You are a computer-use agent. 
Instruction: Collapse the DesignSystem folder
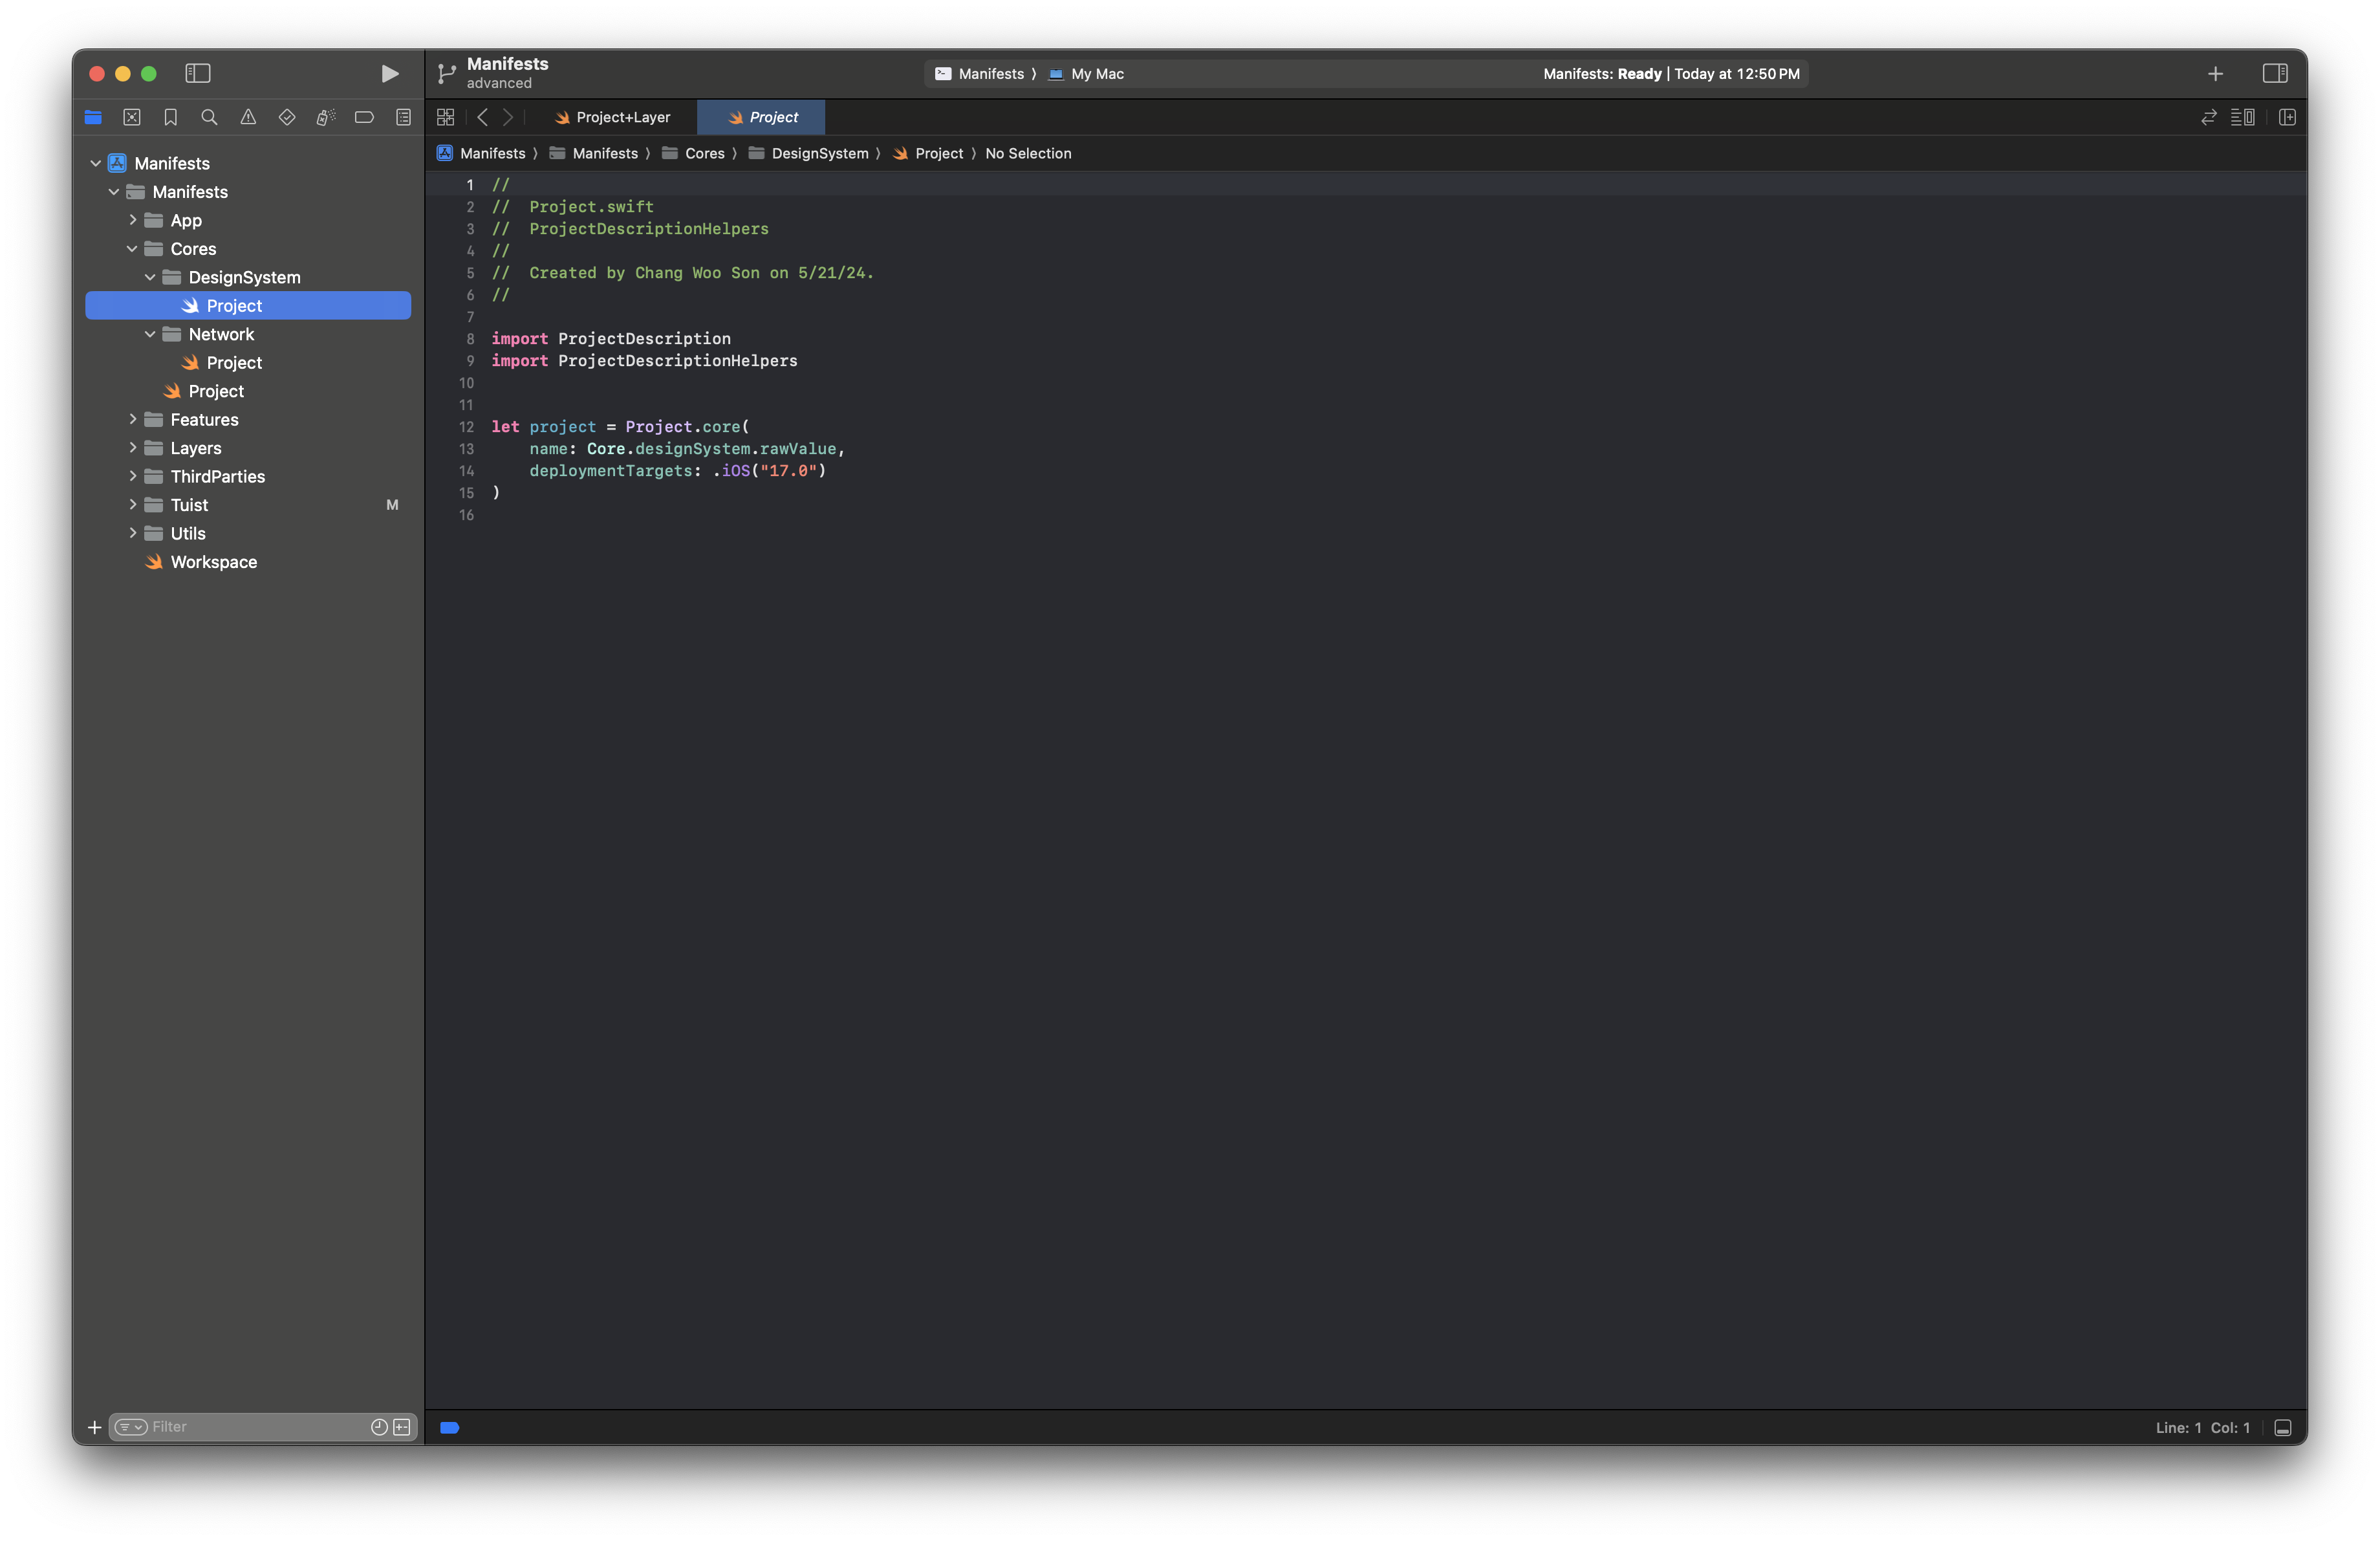tap(150, 277)
